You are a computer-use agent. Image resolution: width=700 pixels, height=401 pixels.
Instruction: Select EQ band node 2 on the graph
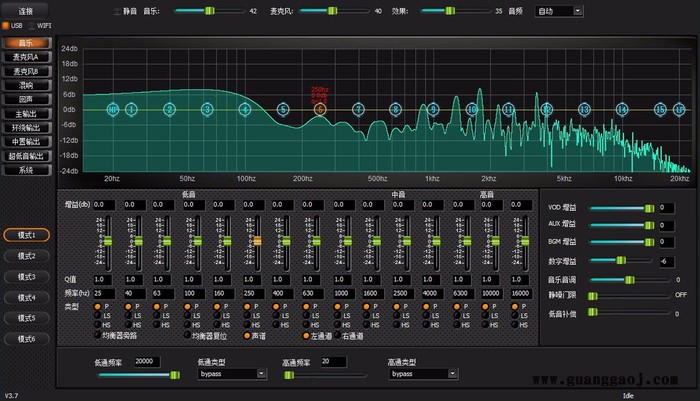(x=169, y=109)
